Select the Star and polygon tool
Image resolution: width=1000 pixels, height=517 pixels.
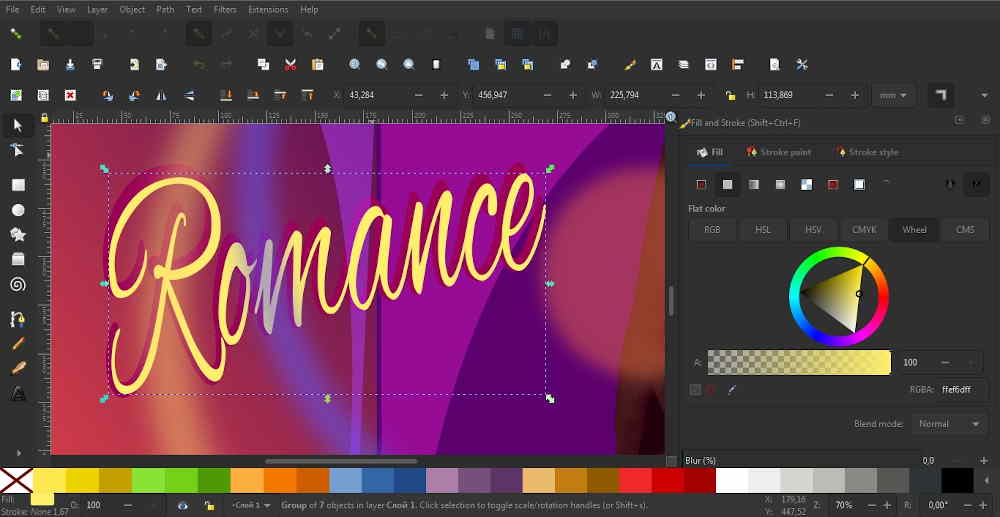(x=18, y=235)
